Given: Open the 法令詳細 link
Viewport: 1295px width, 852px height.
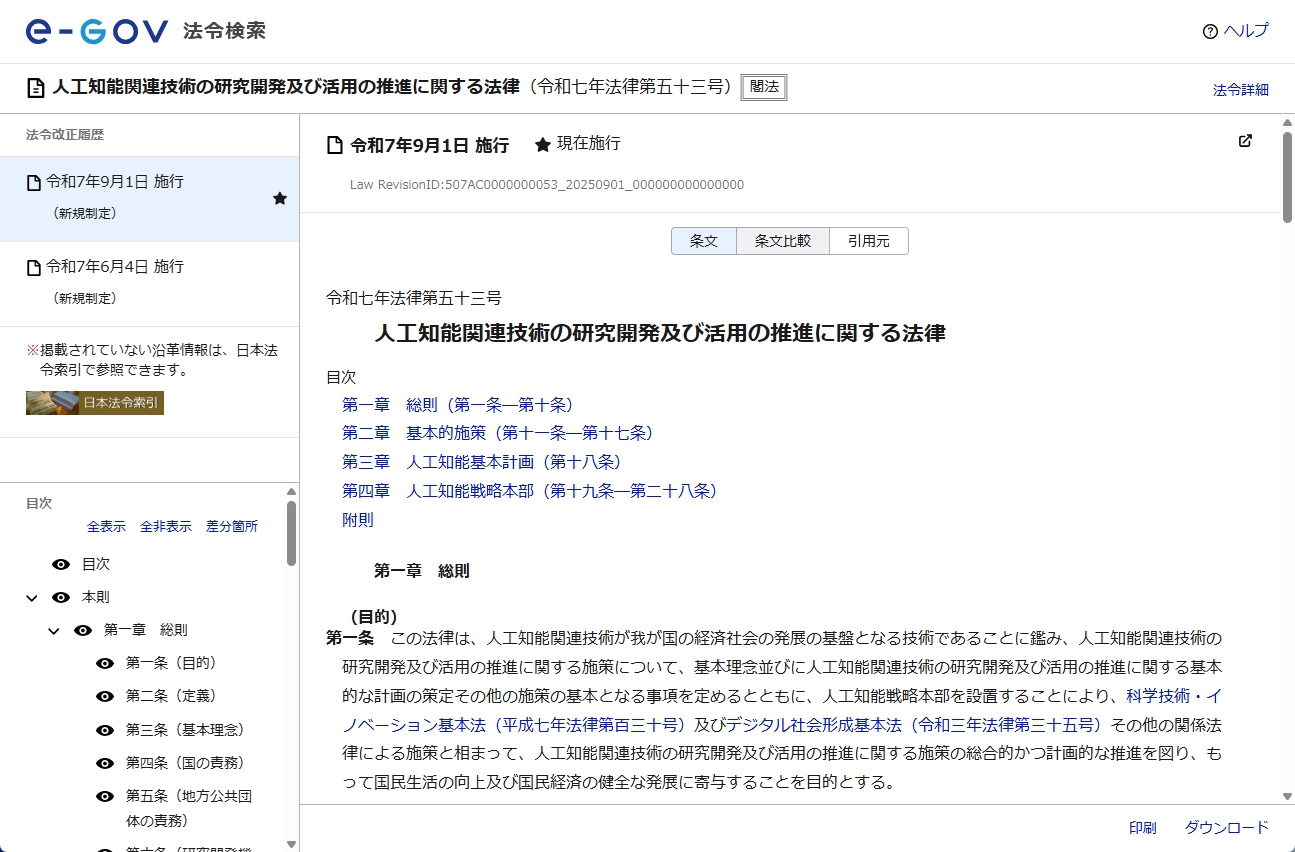Looking at the screenshot, I should [1239, 89].
